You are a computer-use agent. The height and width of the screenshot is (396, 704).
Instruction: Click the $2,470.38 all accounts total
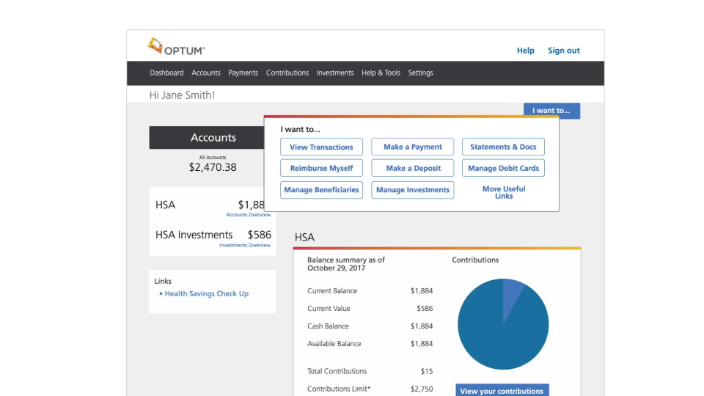[x=212, y=167]
